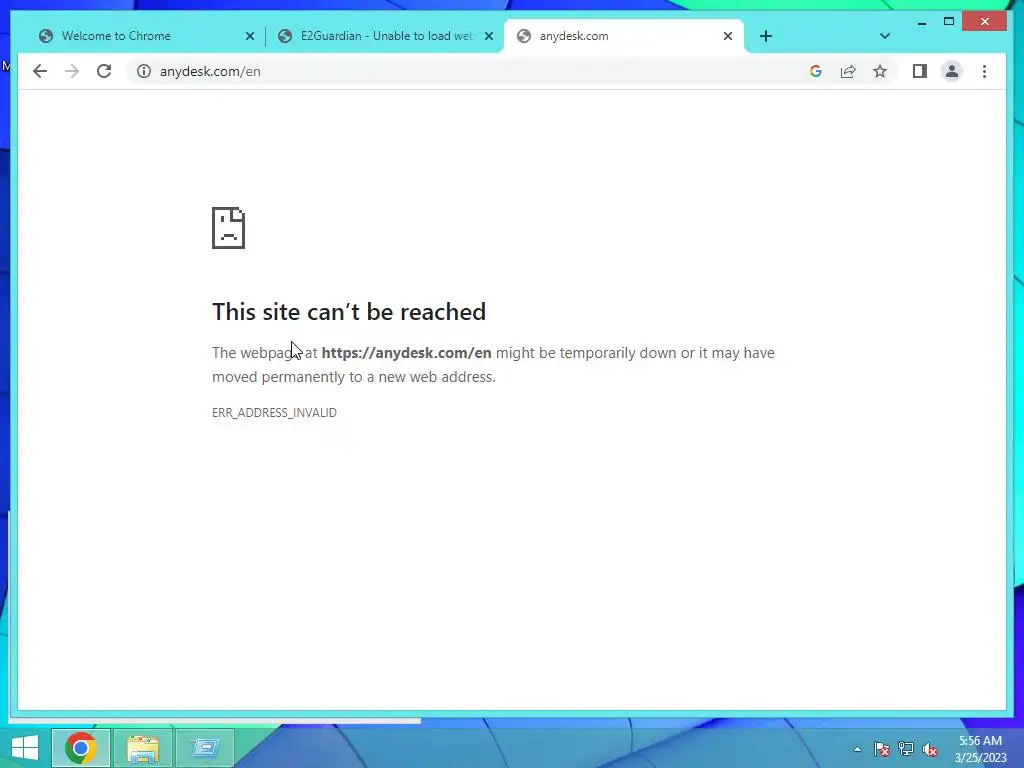Viewport: 1024px width, 768px height.
Task: Open the Chrome profile avatar
Action: 952,71
